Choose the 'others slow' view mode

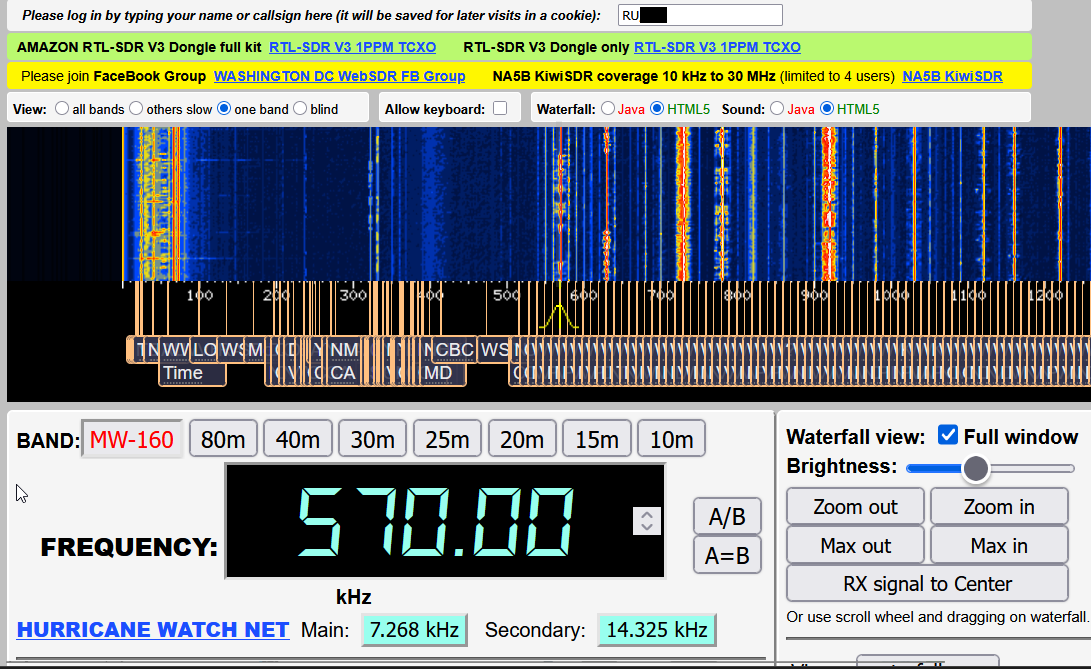point(137,109)
